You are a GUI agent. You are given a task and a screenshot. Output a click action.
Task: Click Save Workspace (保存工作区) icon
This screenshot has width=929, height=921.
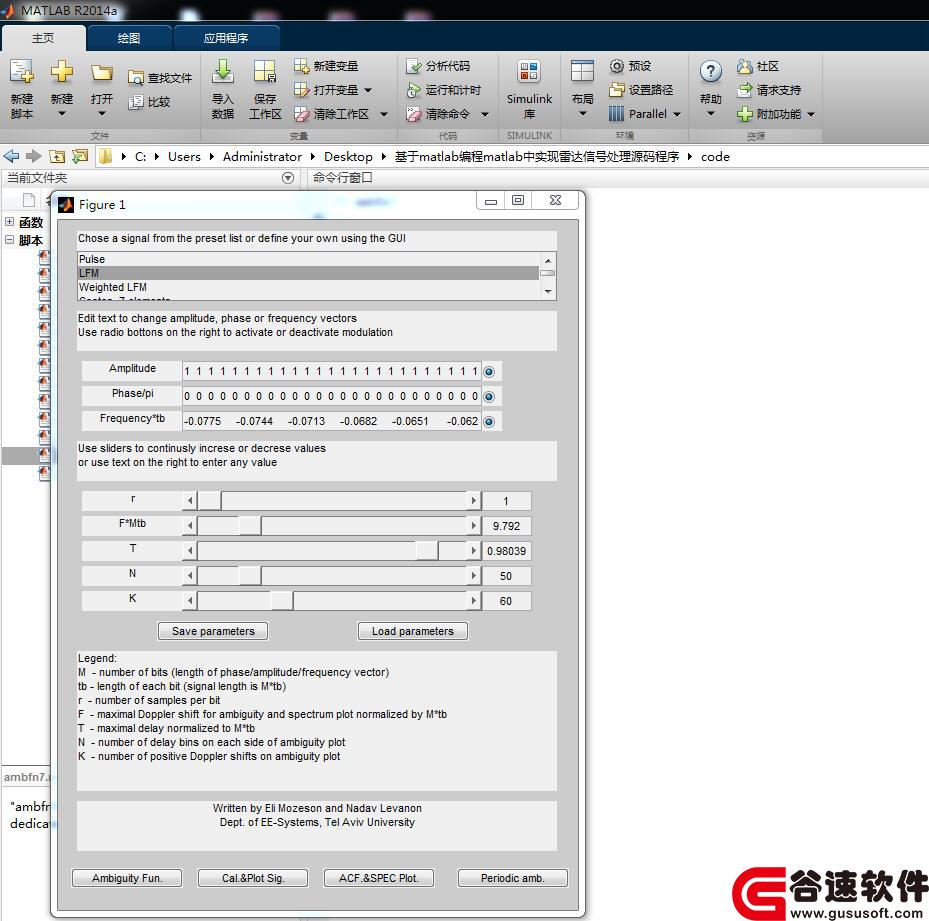click(x=264, y=71)
